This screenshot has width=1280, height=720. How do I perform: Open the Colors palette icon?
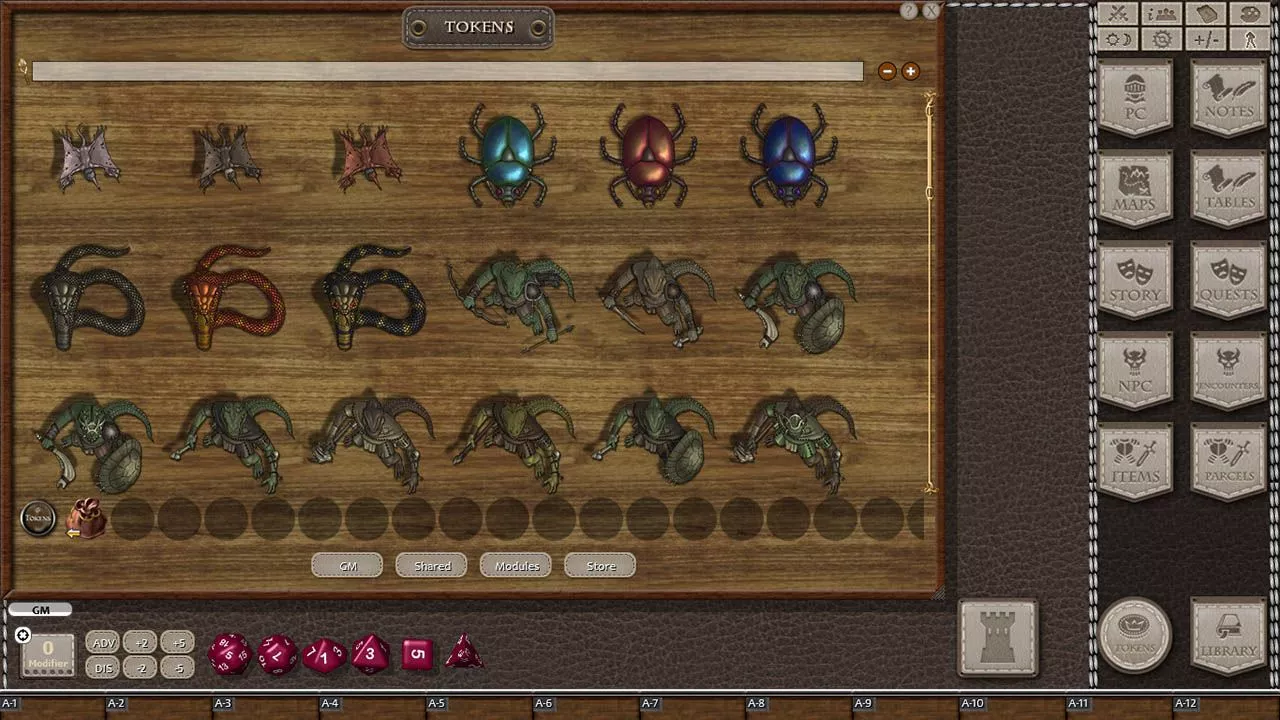click(1250, 13)
